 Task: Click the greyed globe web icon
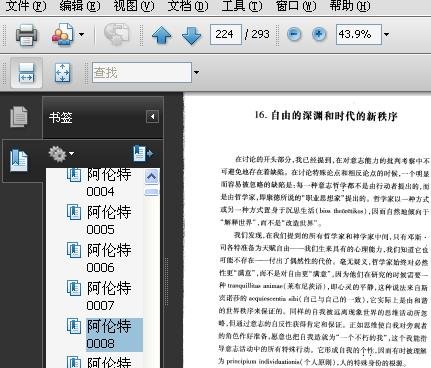click(x=116, y=34)
